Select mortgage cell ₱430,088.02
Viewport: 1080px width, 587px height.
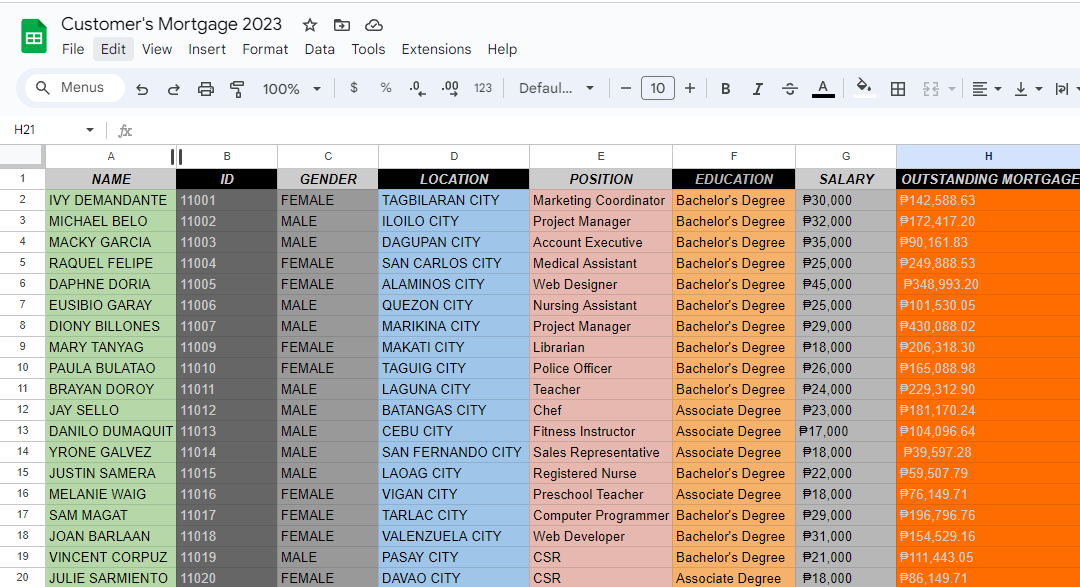coord(988,327)
